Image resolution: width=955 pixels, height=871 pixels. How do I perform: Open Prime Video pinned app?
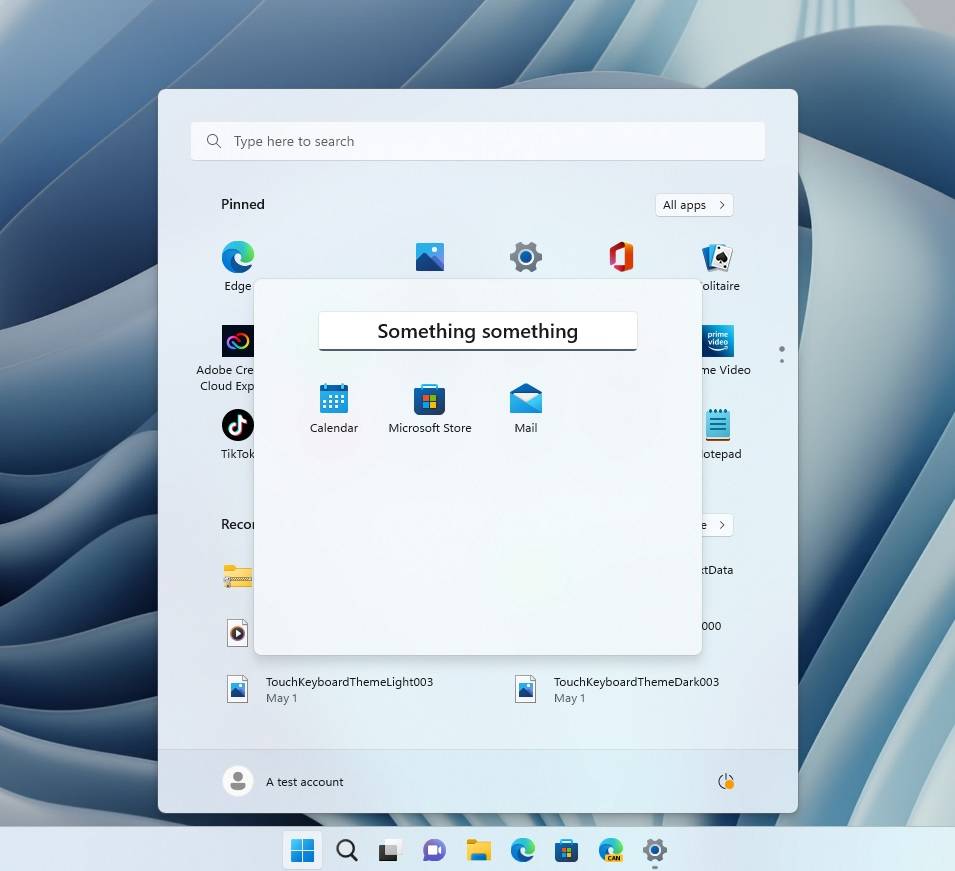(x=717, y=340)
